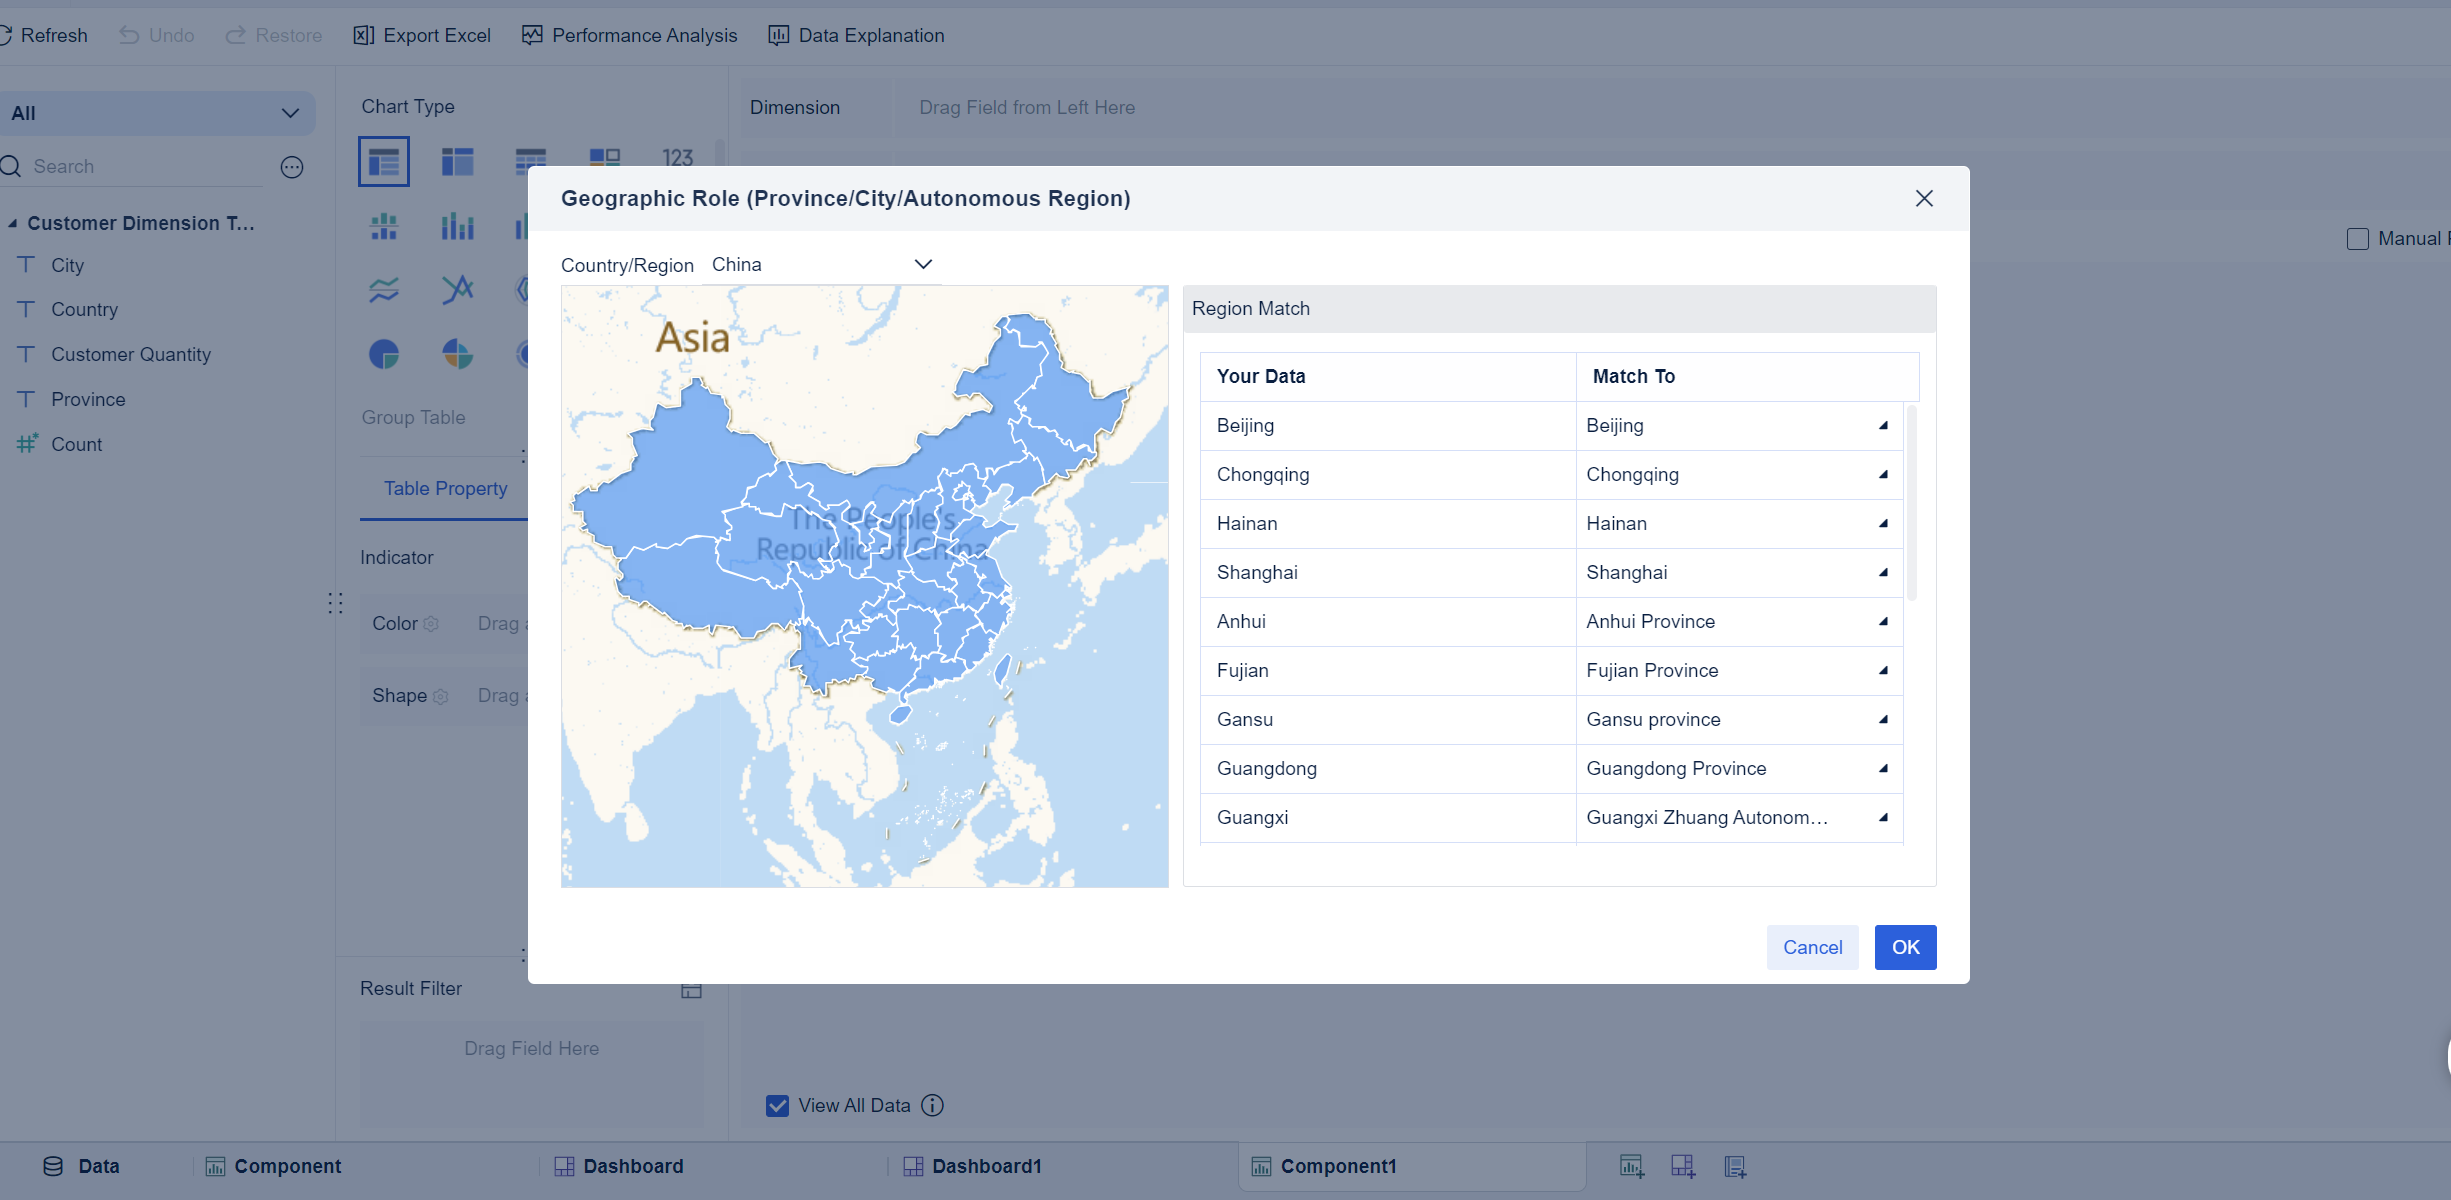The height and width of the screenshot is (1200, 2451).
Task: Open the Color indicator settings gear
Action: click(431, 623)
